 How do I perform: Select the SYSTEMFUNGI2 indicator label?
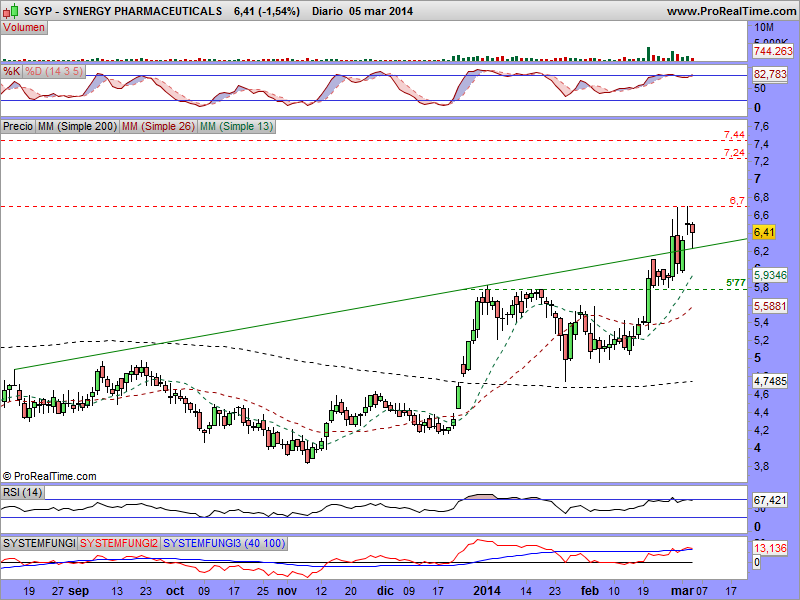tap(119, 543)
